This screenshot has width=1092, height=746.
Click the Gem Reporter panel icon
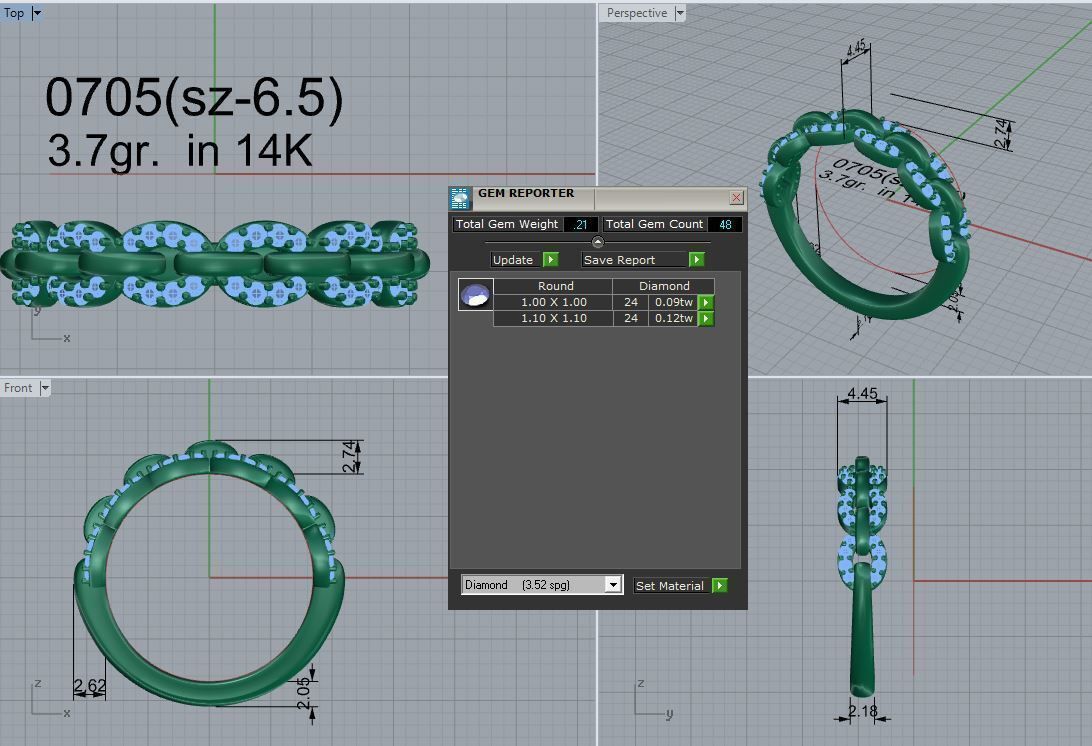(460, 199)
